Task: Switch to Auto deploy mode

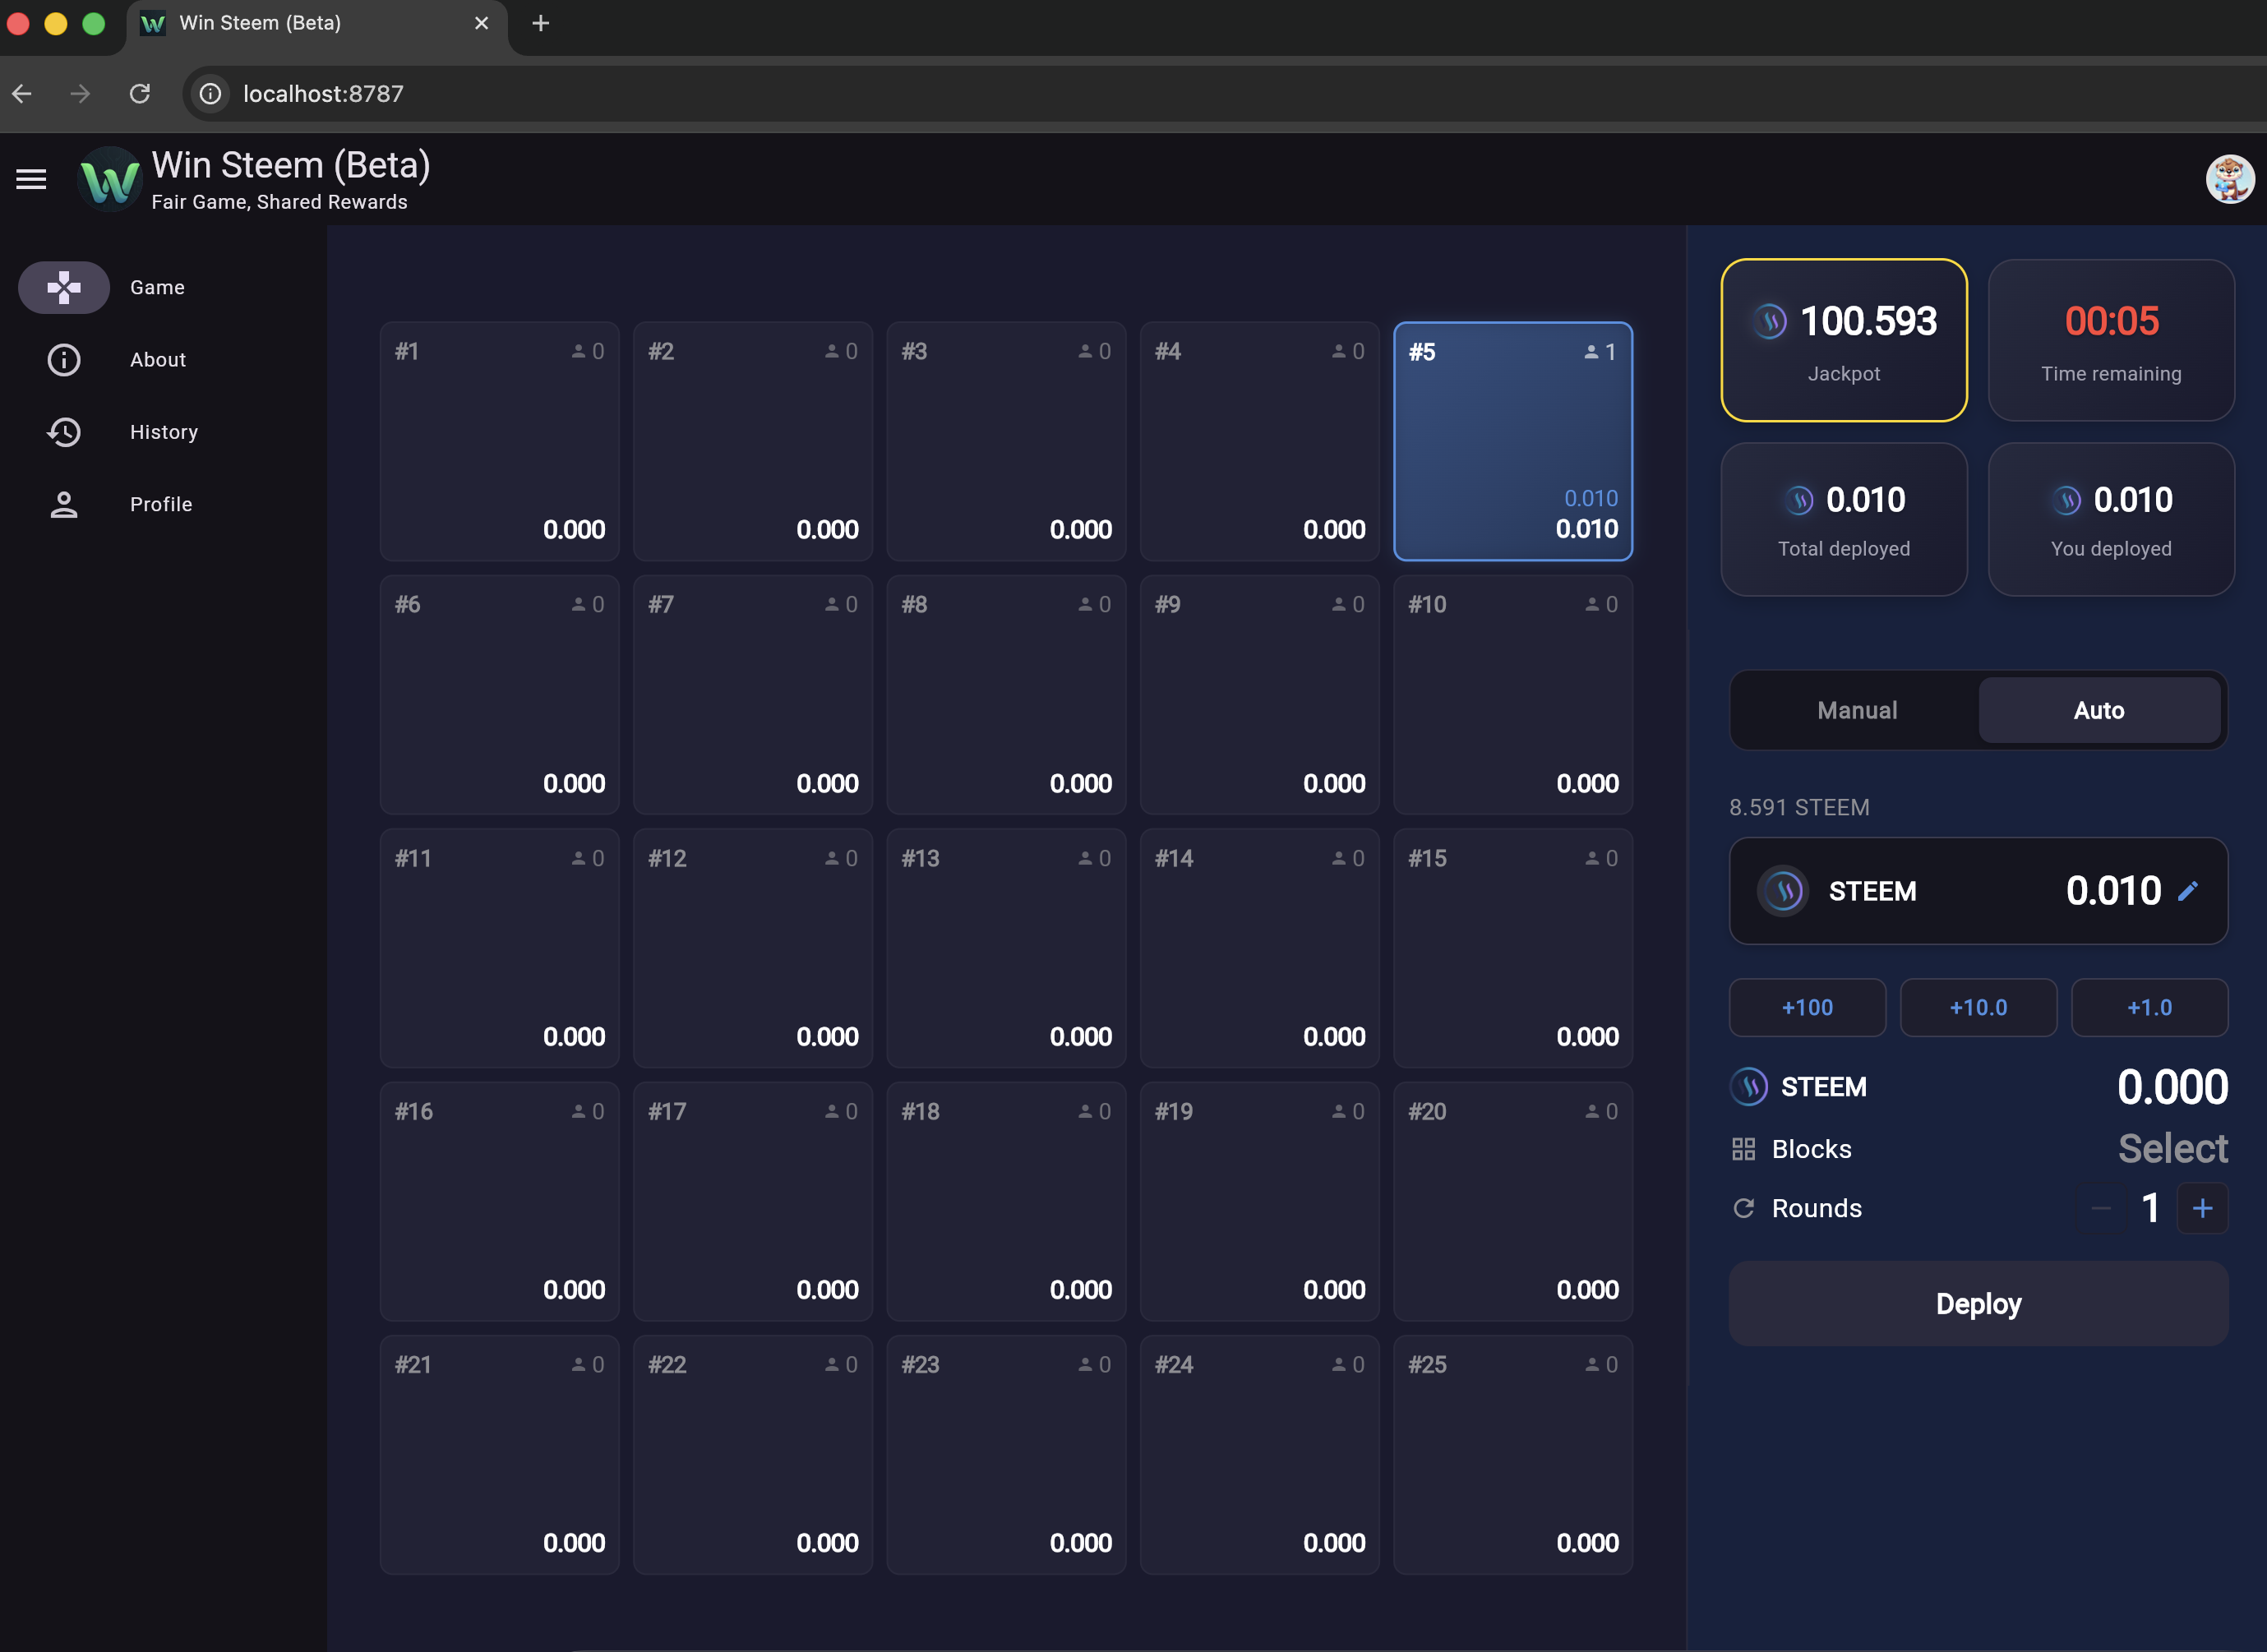Action: 2098,710
